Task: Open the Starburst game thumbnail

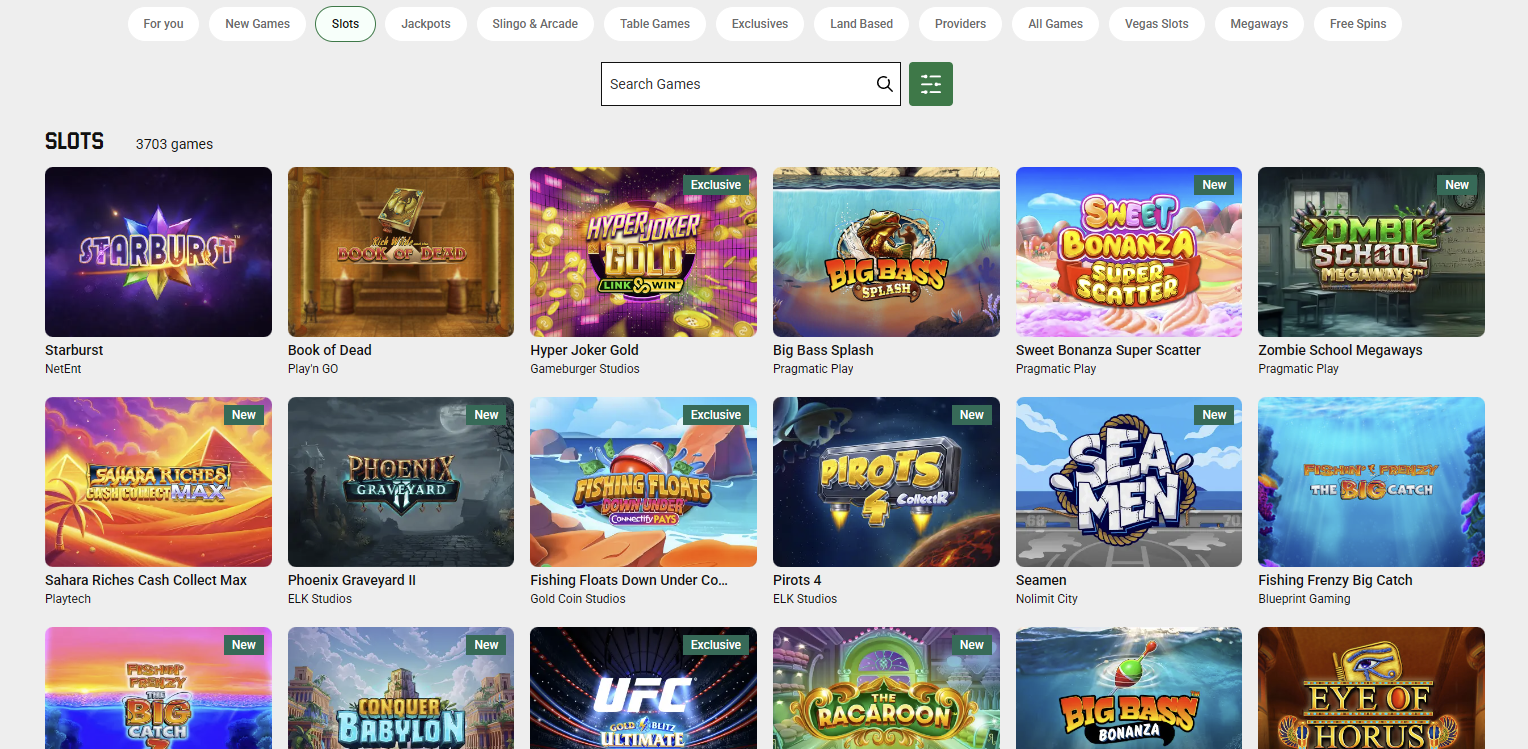Action: 158,252
